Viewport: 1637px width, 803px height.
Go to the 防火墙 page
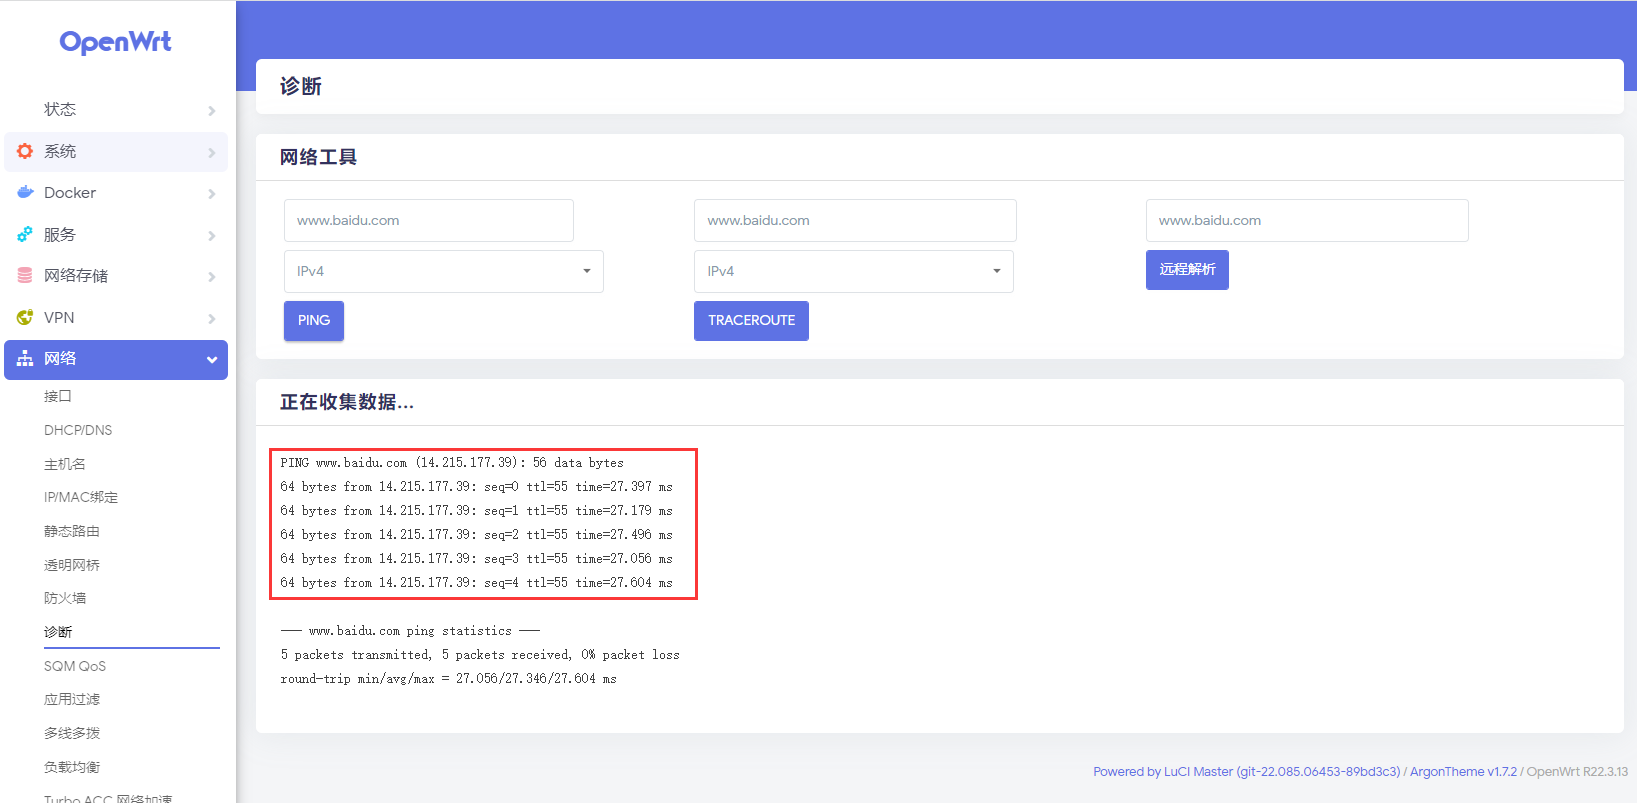[x=65, y=598]
